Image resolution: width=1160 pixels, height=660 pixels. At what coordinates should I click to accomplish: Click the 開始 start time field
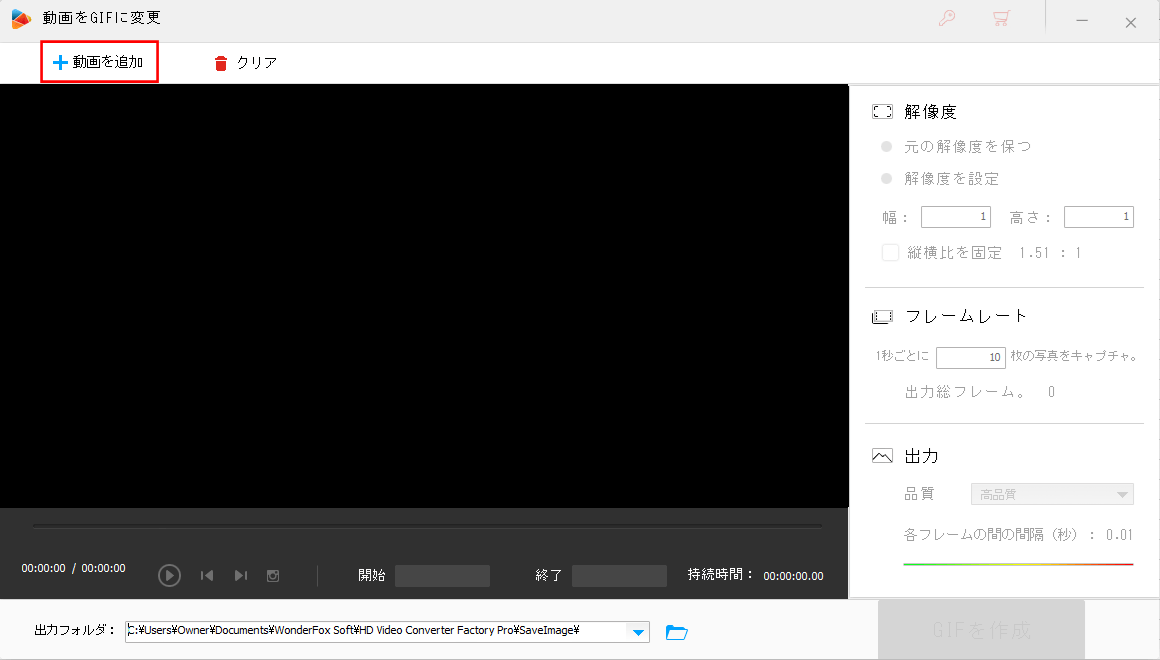(442, 576)
